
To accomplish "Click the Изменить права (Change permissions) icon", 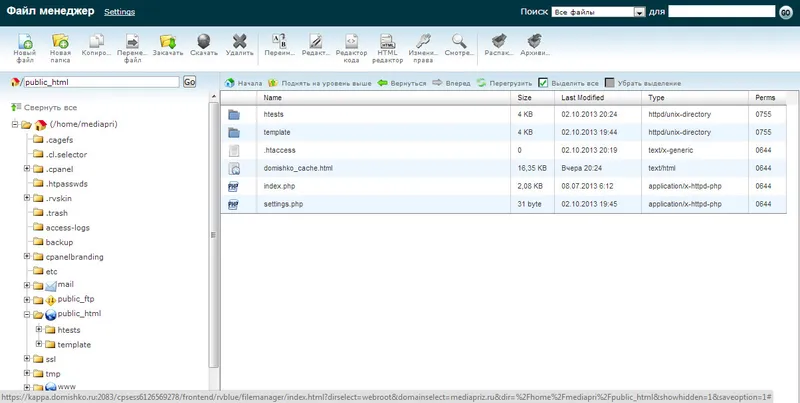I will pyautogui.click(x=423, y=41).
